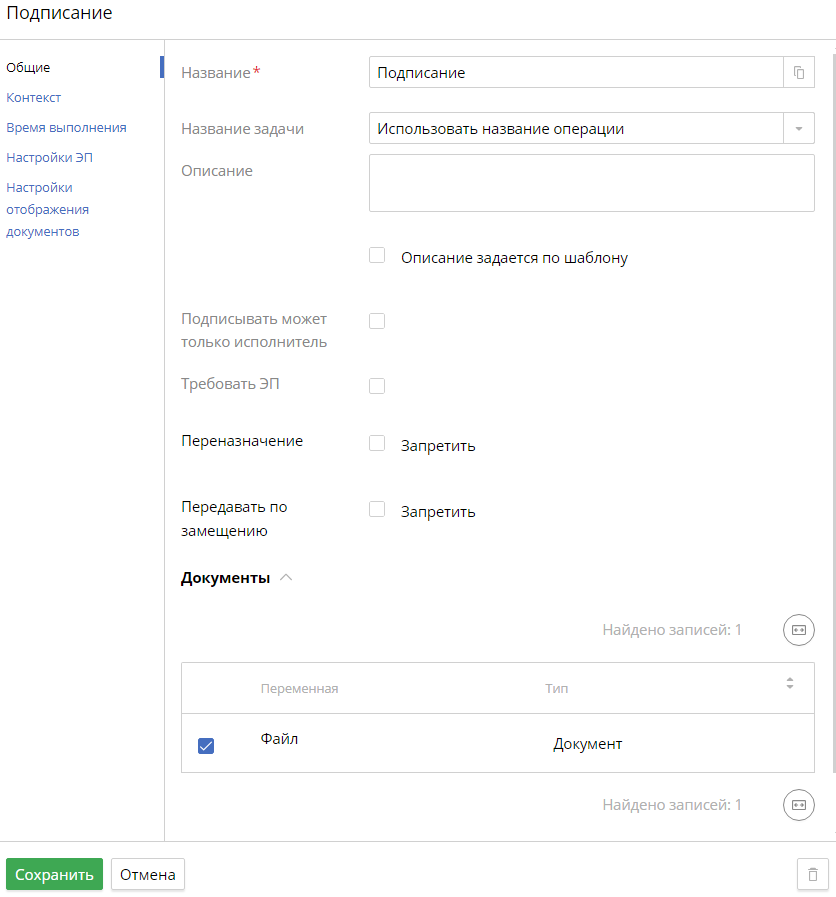Switch to the Контекст section
Image resolution: width=836 pixels, height=897 pixels.
tap(35, 97)
